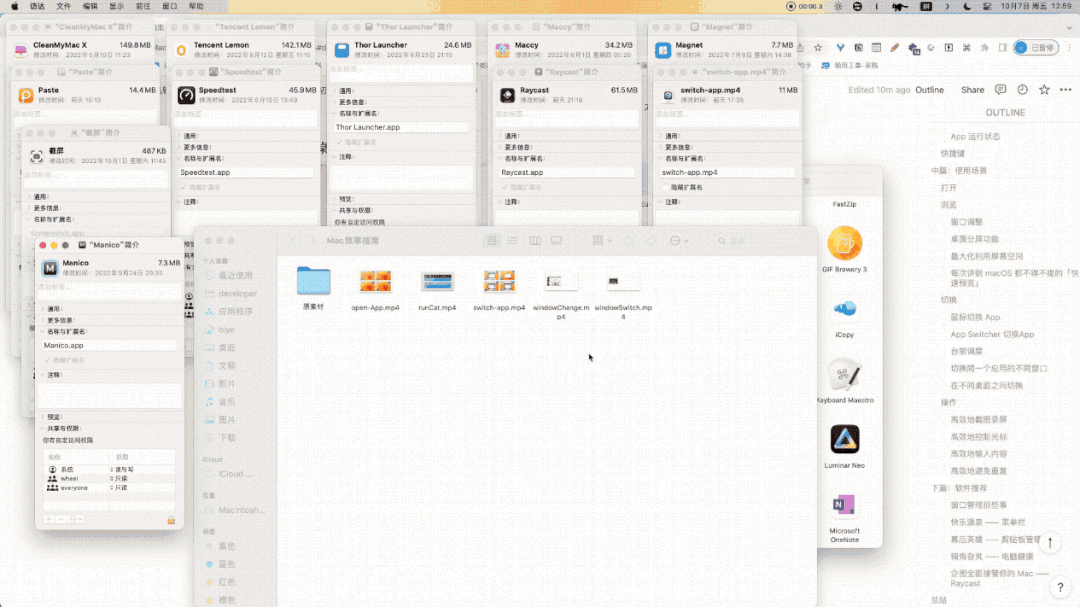Open Keyboard Maestro app icon
The image size is (1080, 607).
coord(844,374)
